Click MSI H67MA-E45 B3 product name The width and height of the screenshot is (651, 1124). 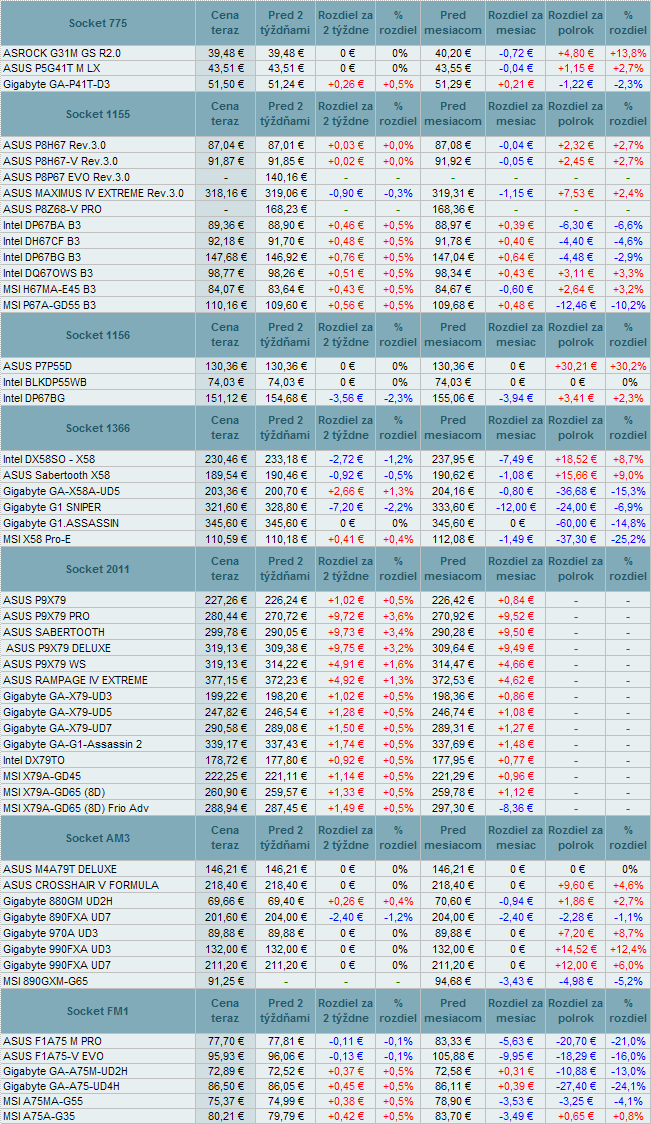[50, 289]
